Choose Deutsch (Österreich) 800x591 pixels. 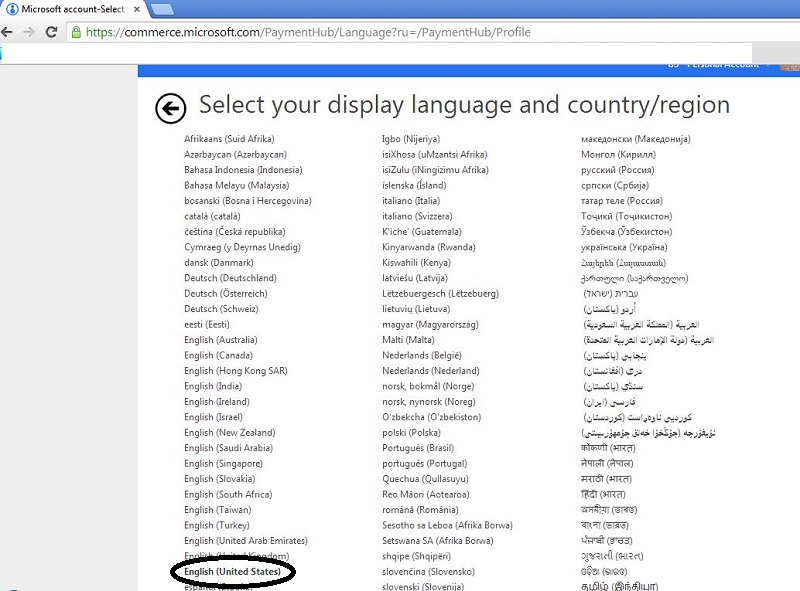point(226,293)
